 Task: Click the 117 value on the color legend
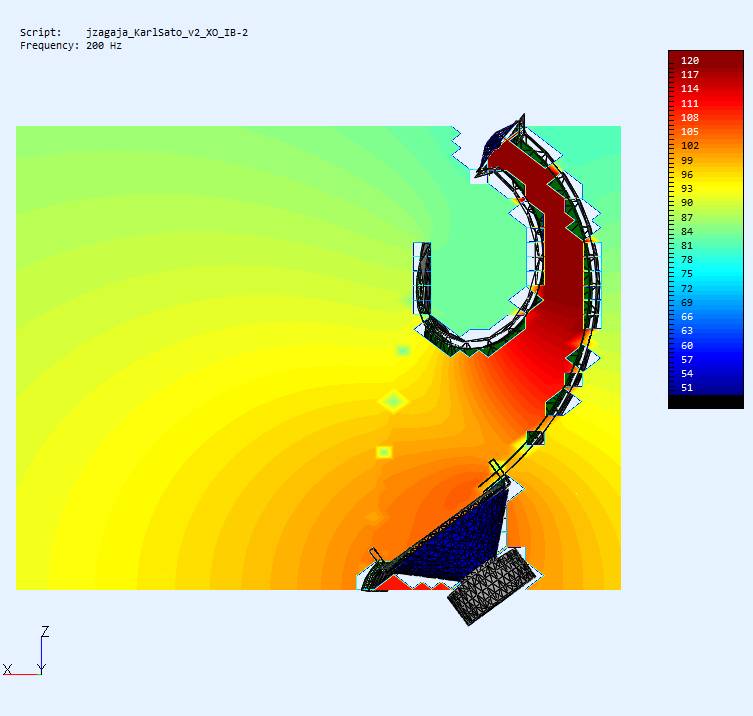(690, 74)
